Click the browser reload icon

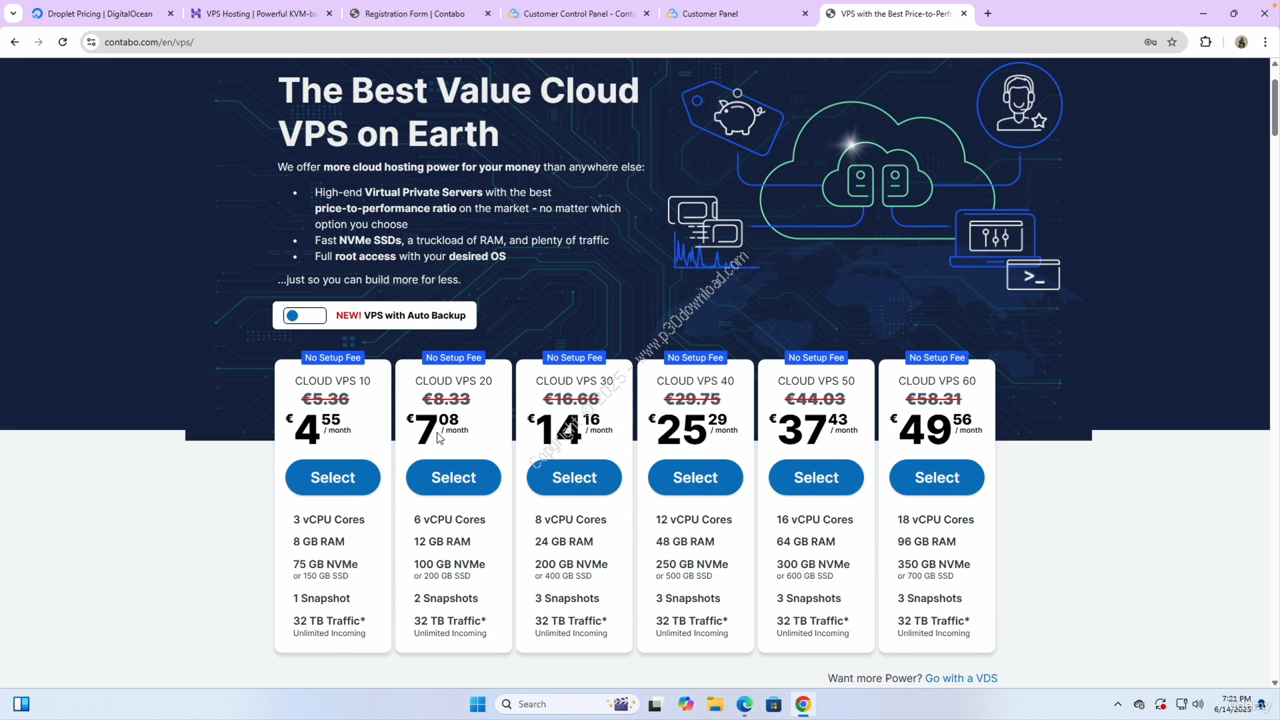click(x=62, y=42)
